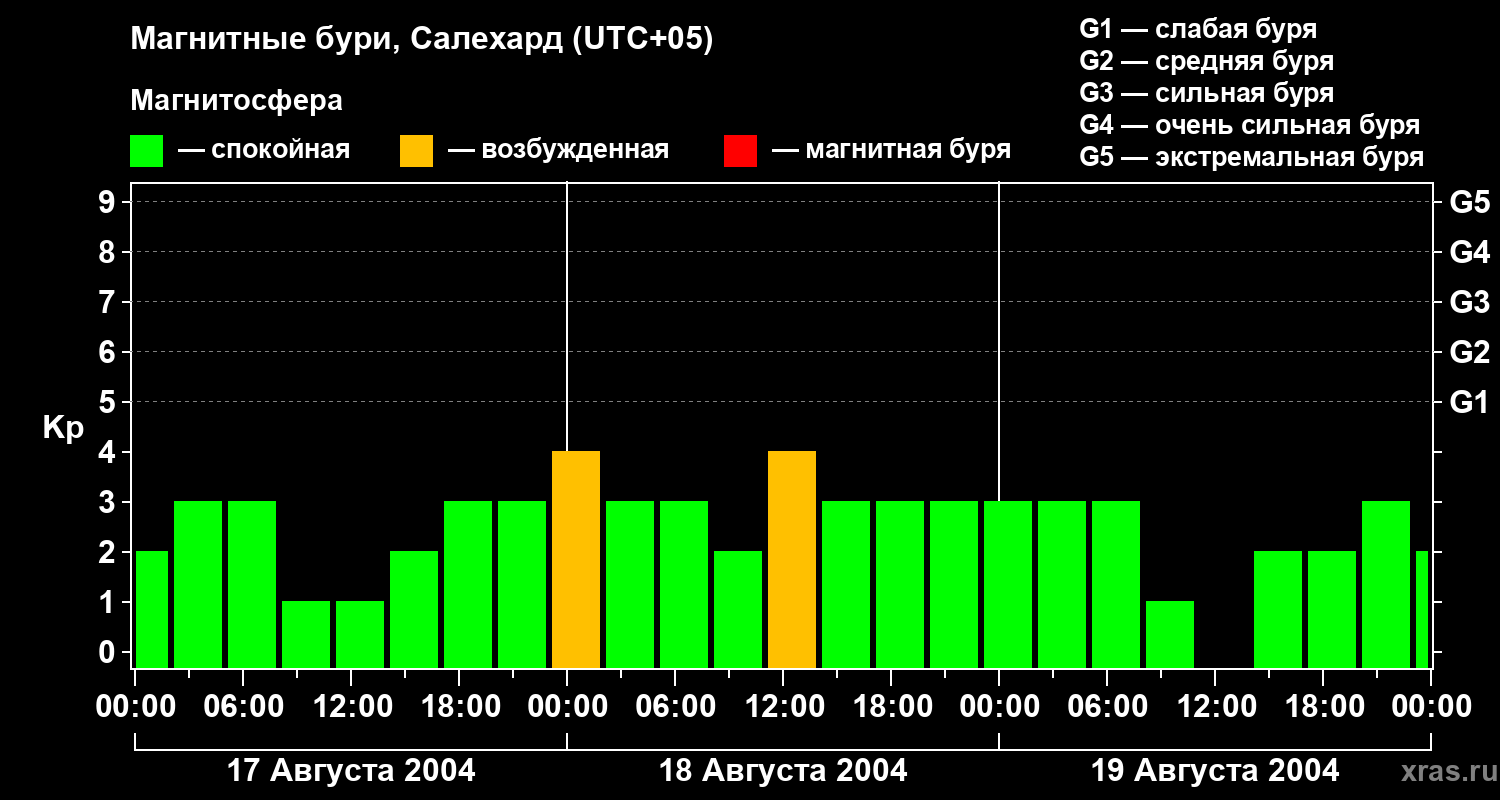Screen dimensions: 1500x800
Task: Click the '06:00' time label under 17 August
Action: [x=243, y=706]
